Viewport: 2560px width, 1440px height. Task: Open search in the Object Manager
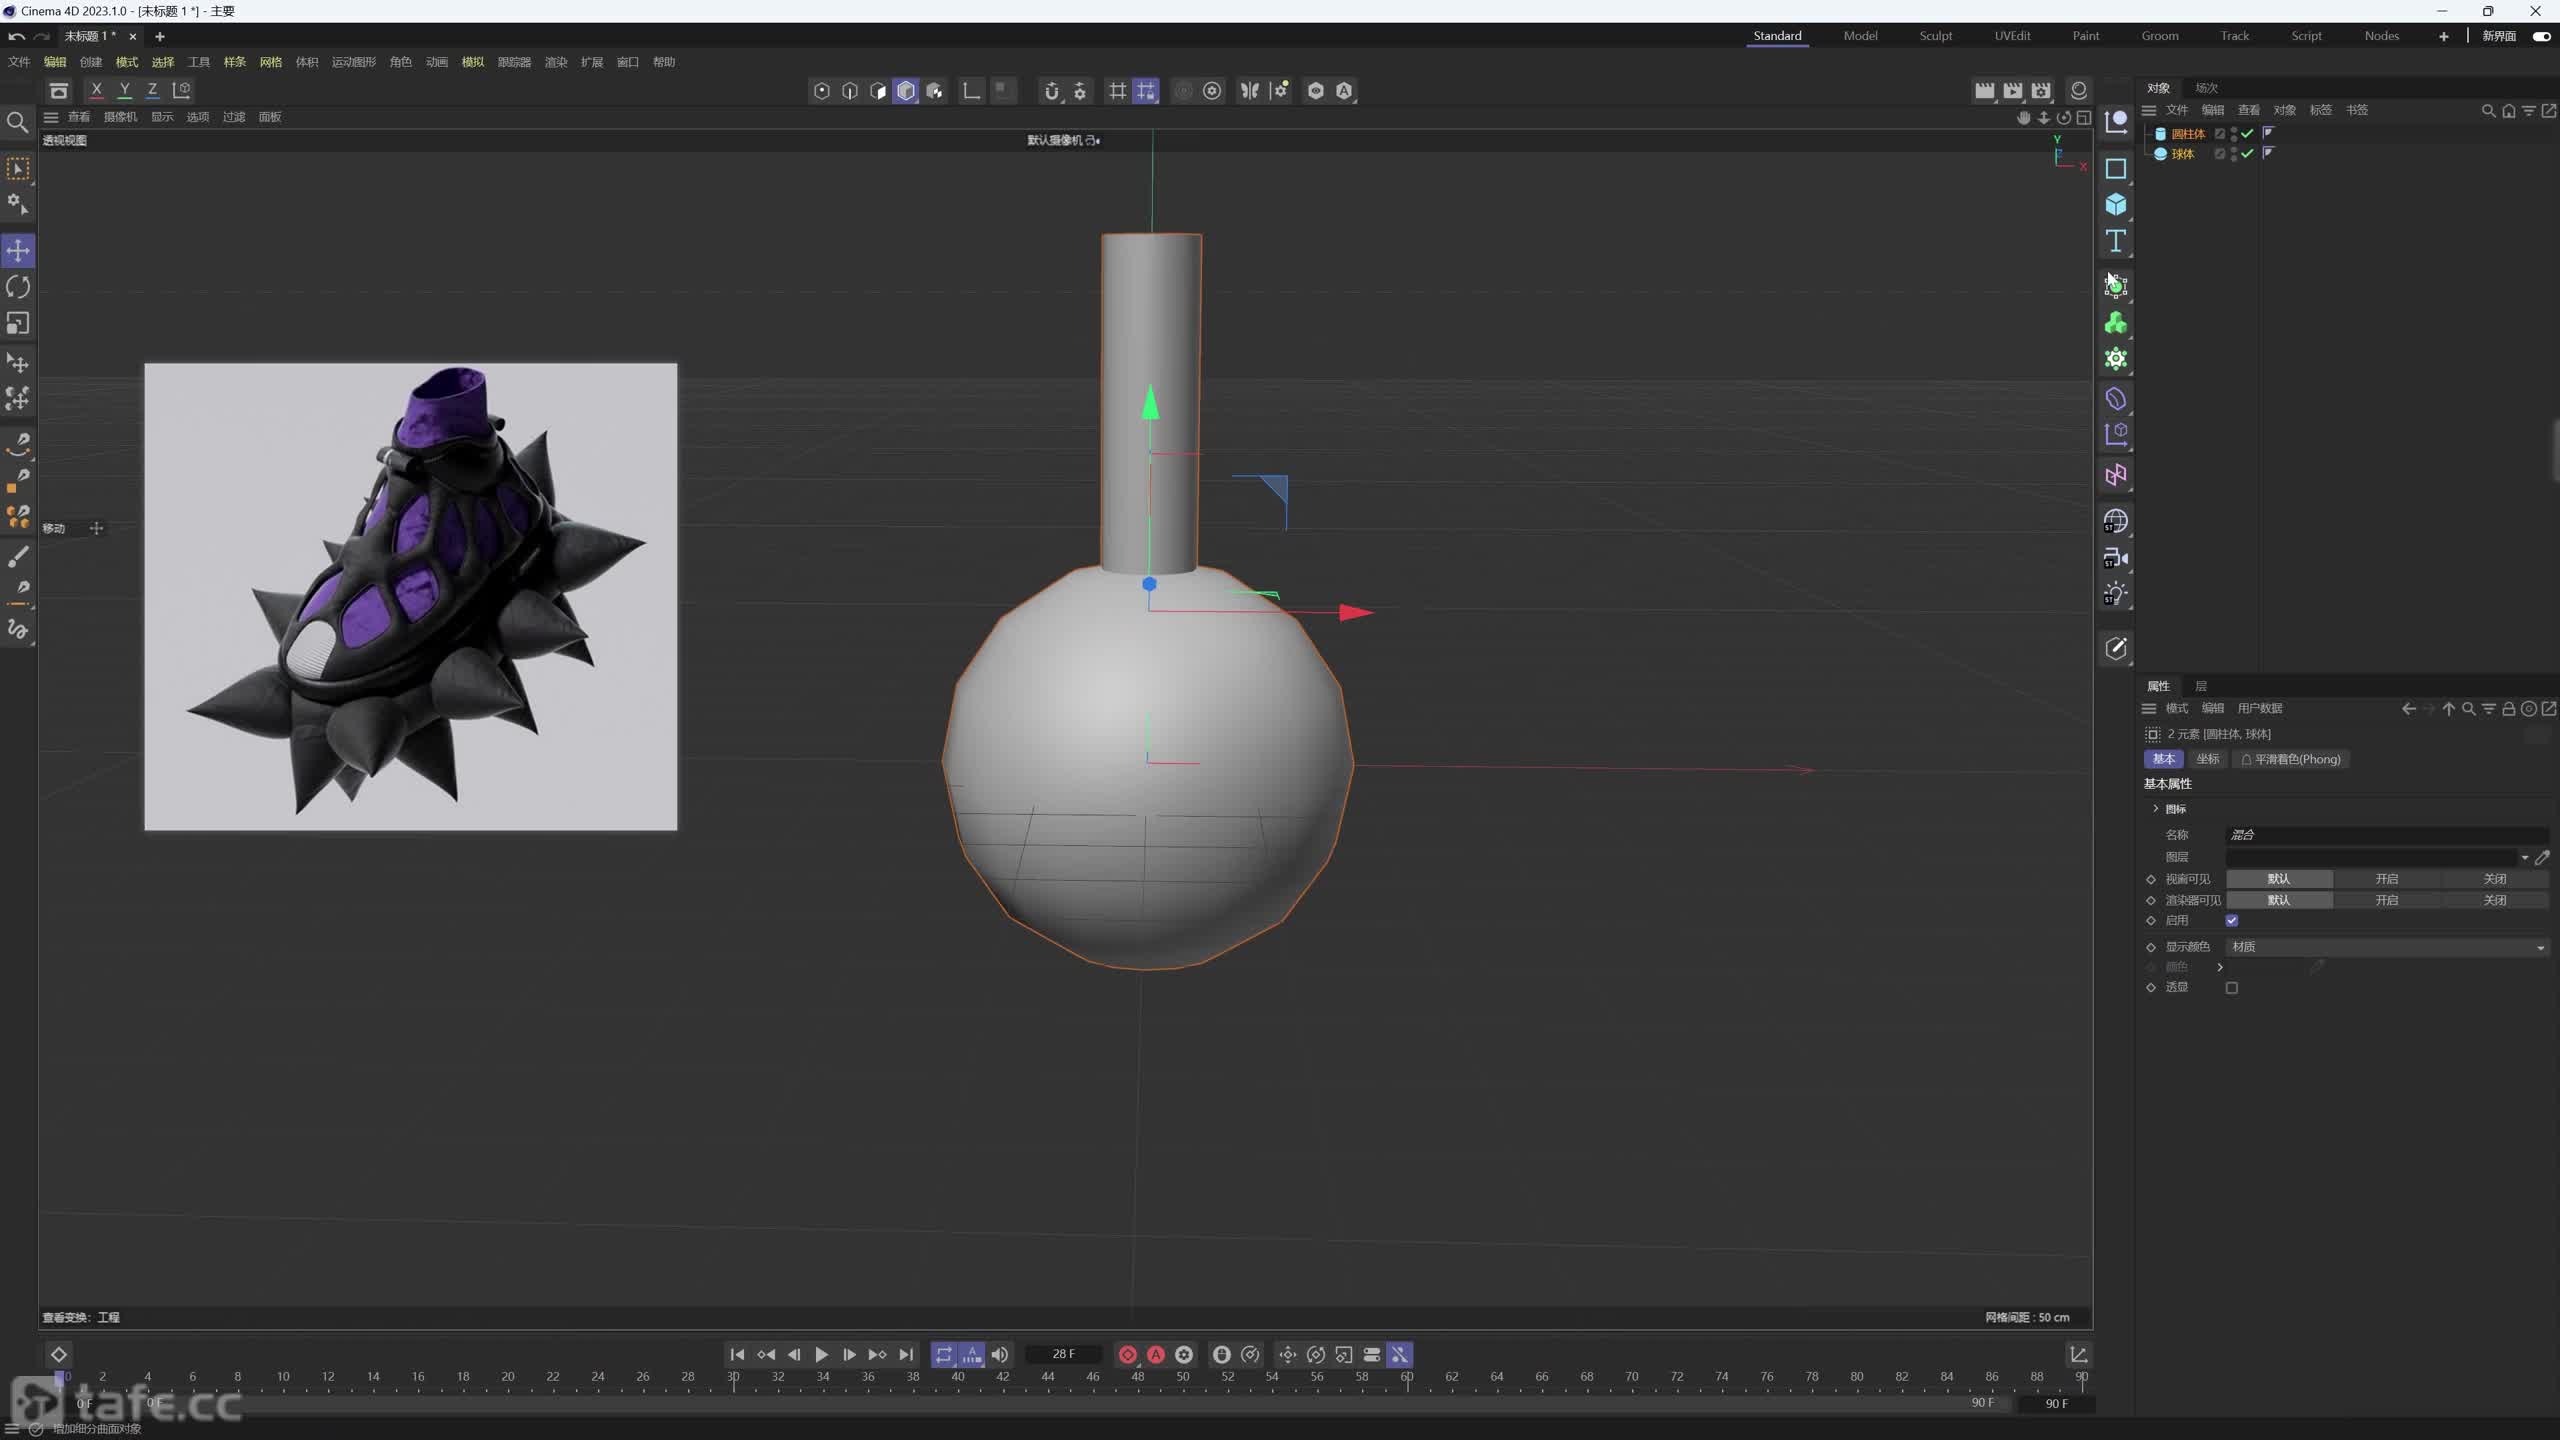click(2488, 111)
